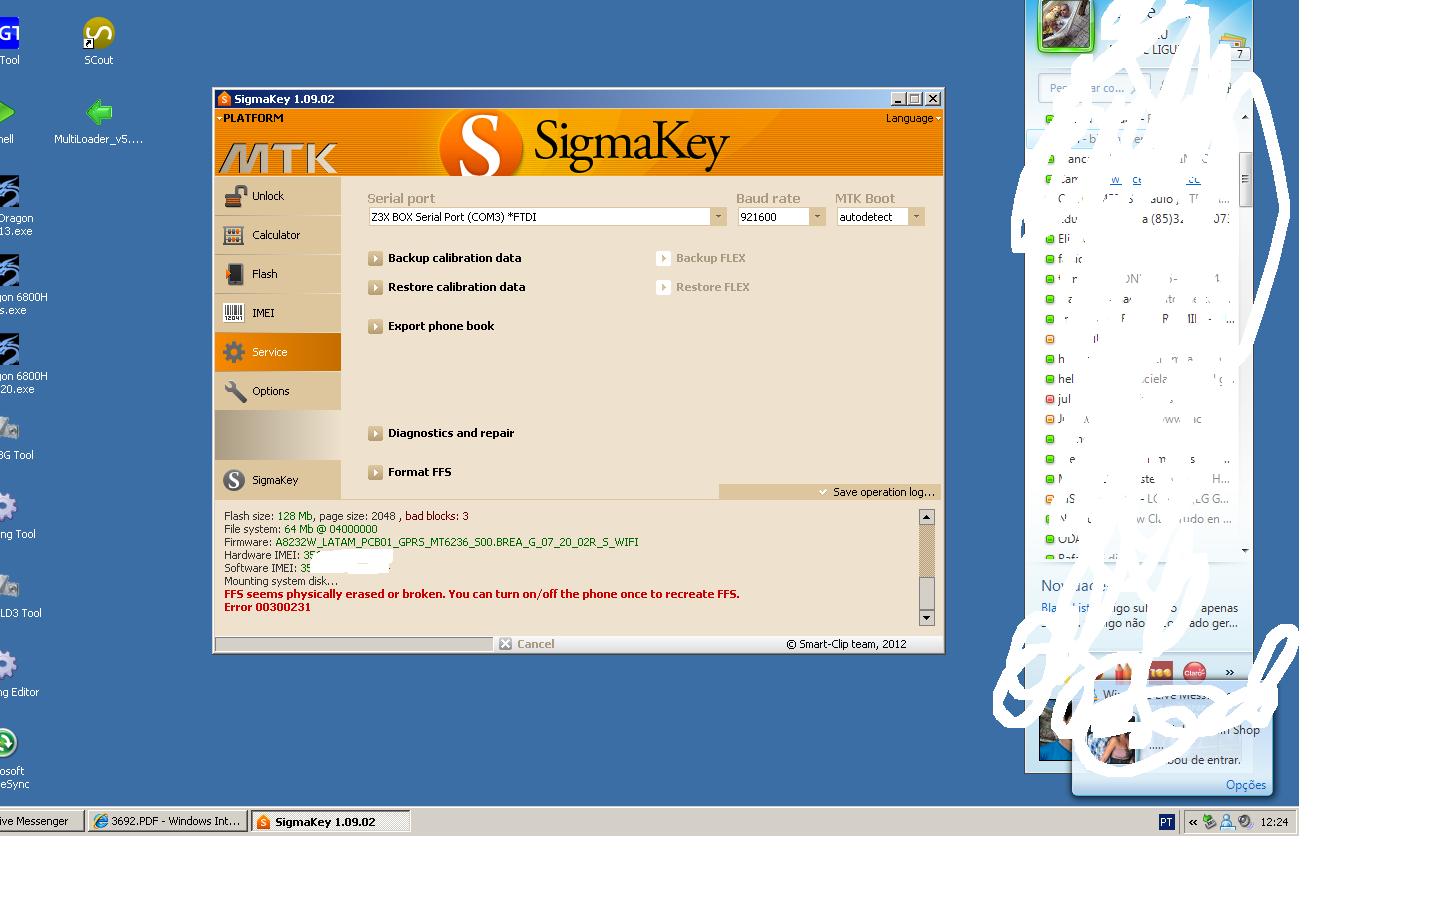This screenshot has height=900, width=1440.
Task: Click the MultiLoader_v5 desktop icon
Action: (x=98, y=121)
